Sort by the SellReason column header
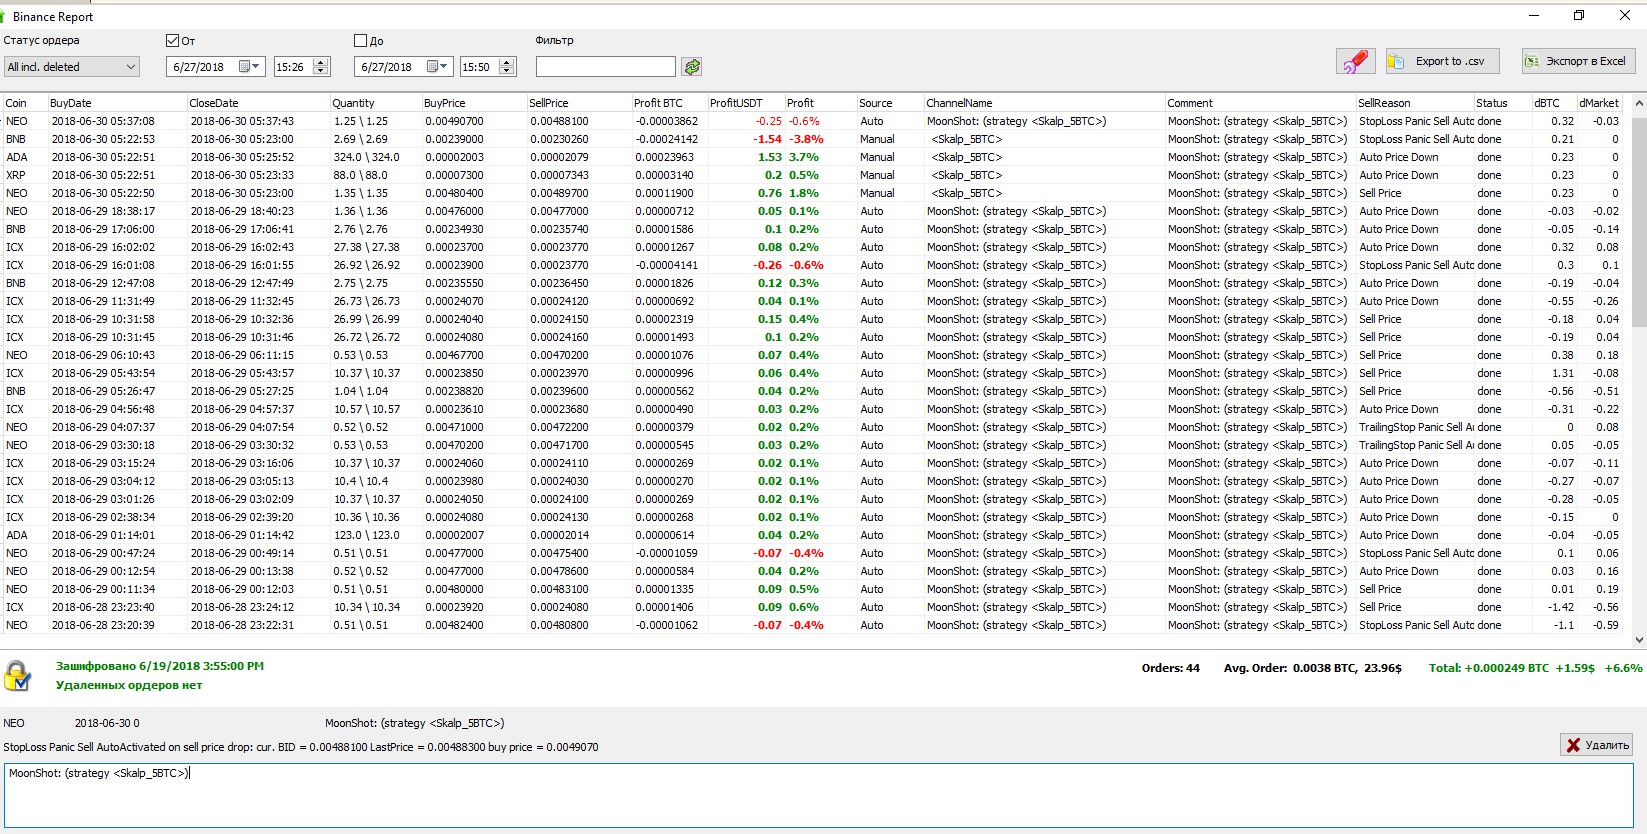1647x834 pixels. [x=1414, y=103]
